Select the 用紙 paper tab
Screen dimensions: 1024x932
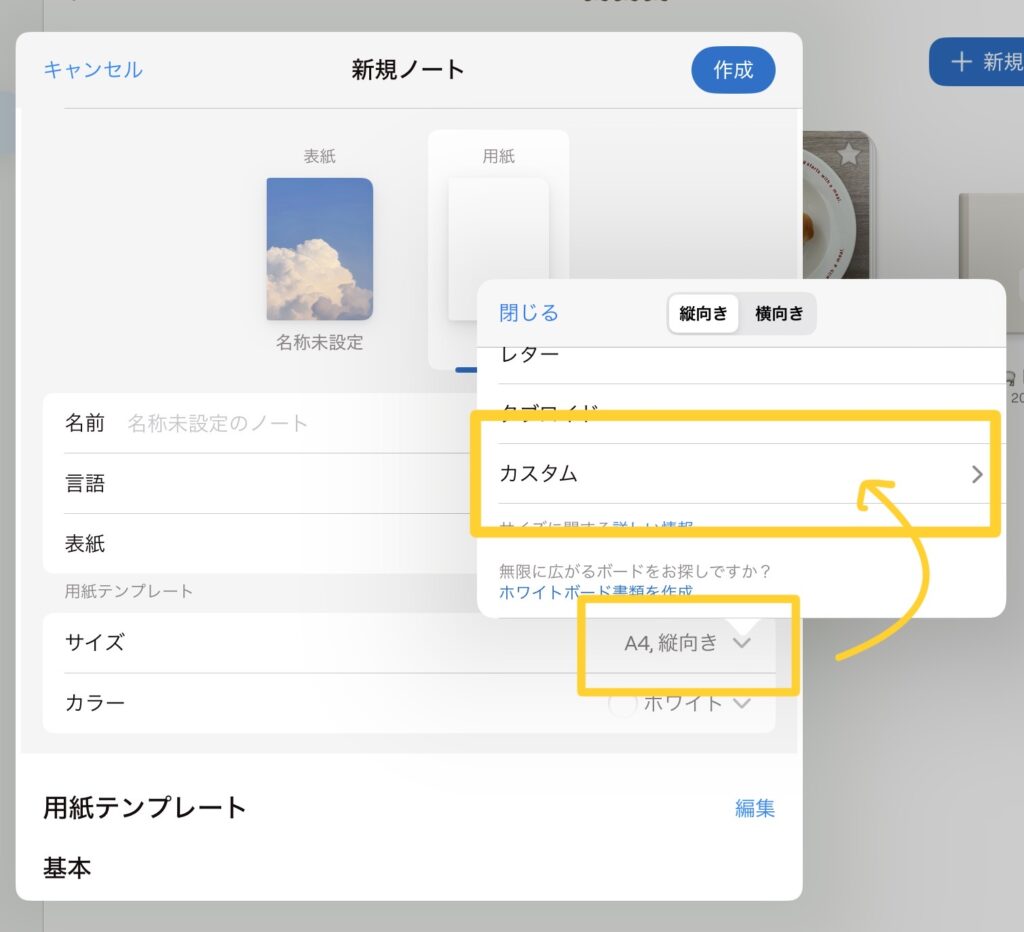click(x=498, y=249)
